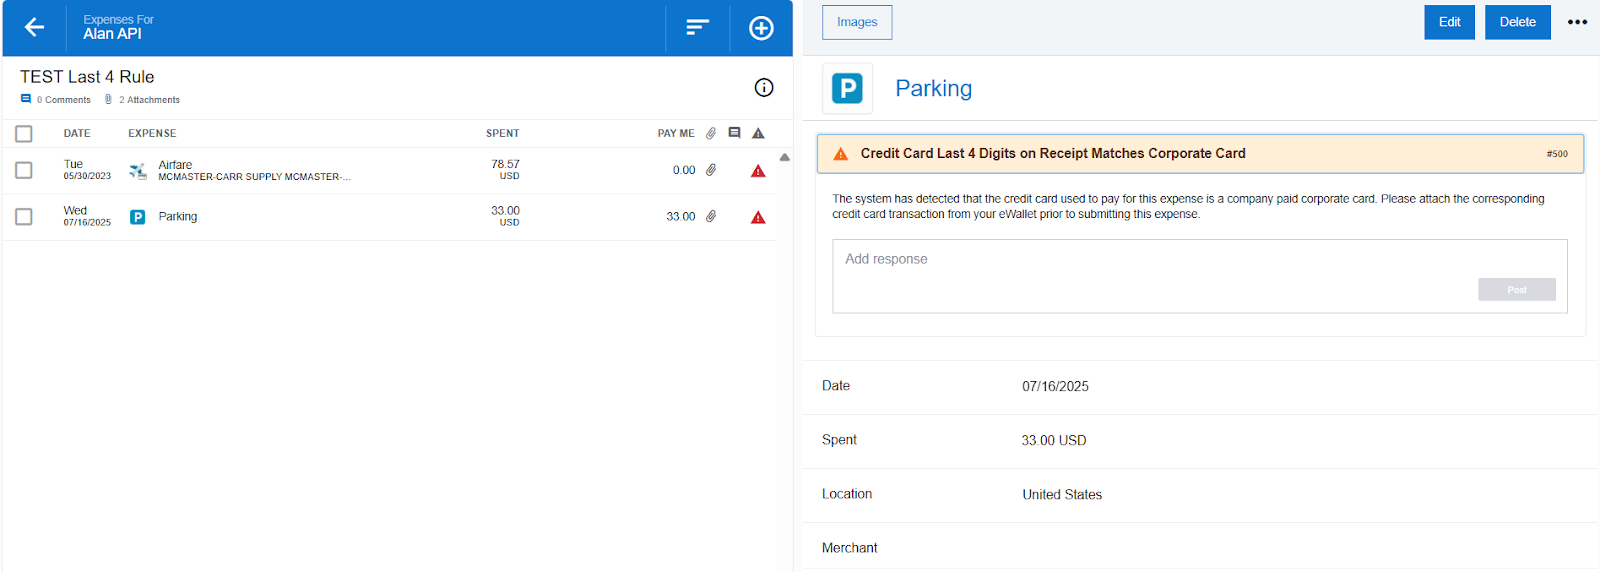Open the report info icon
The image size is (1600, 572).
click(x=764, y=88)
